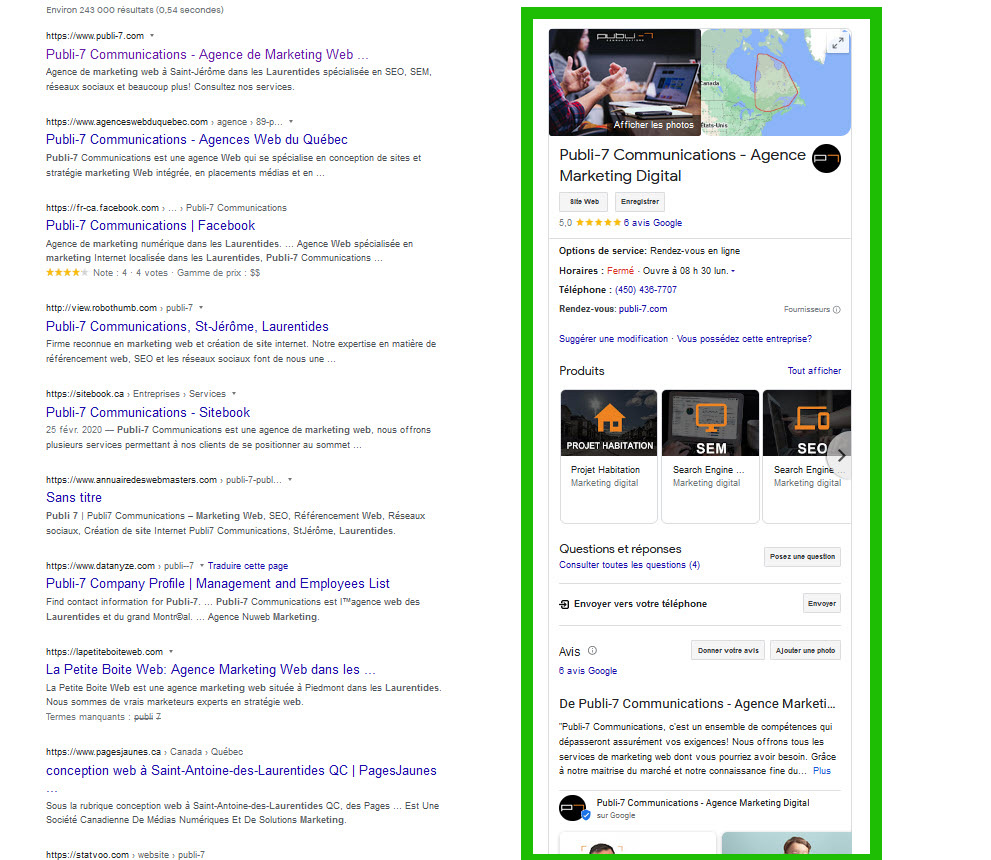Open the SEO product card

[807, 456]
